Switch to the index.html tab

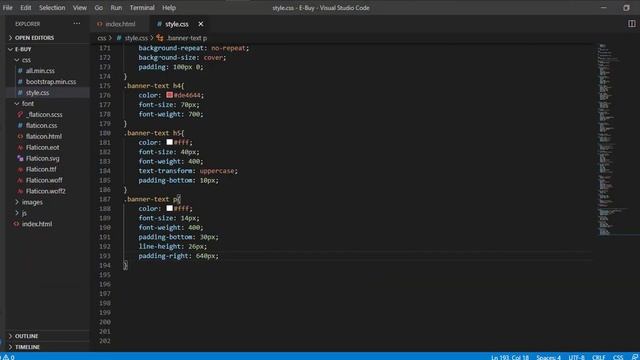[x=120, y=24]
